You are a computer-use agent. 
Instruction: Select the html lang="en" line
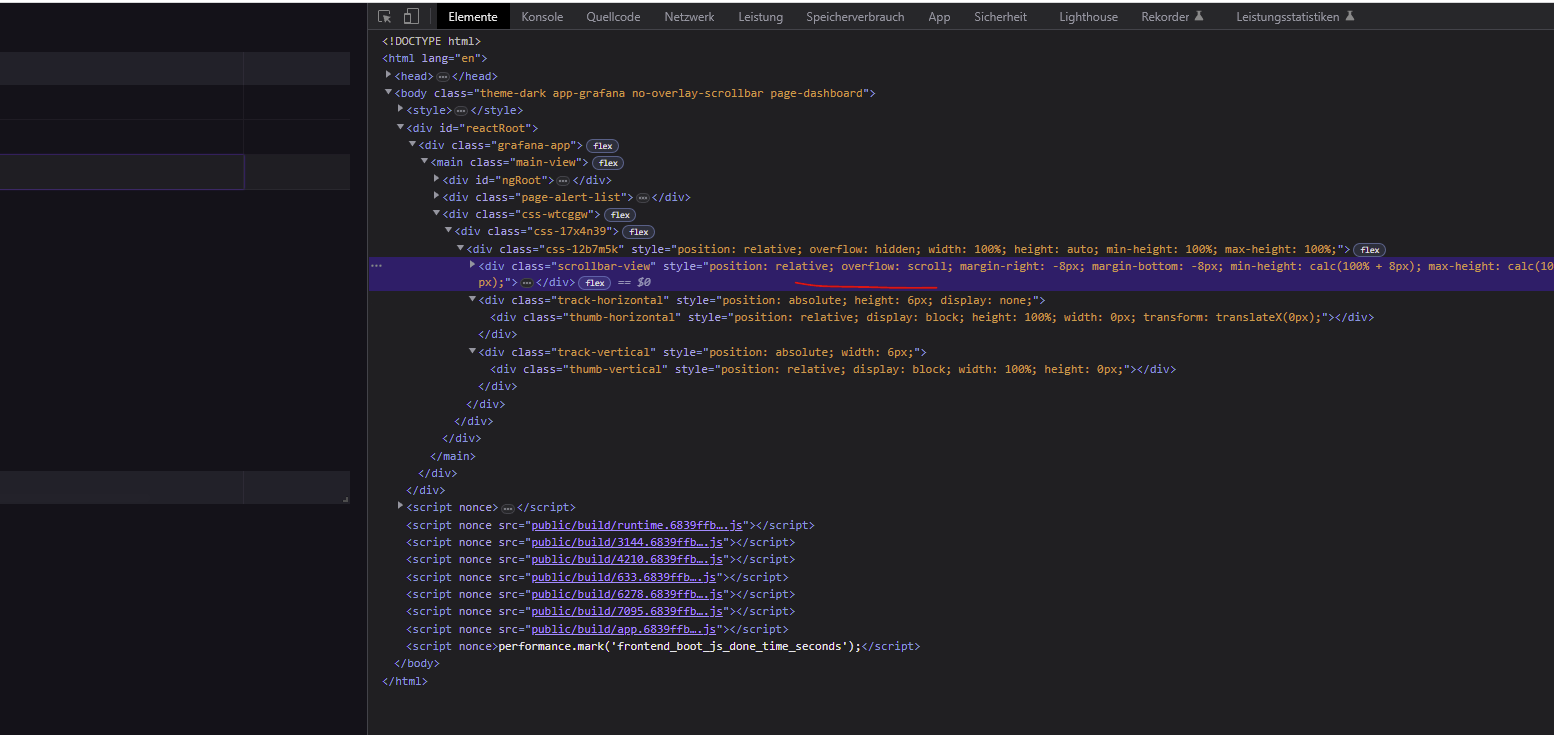pyautogui.click(x=435, y=58)
